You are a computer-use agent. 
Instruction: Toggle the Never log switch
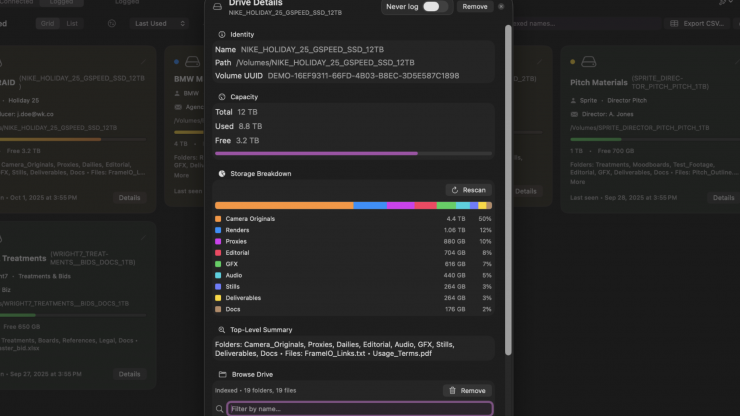coord(435,7)
